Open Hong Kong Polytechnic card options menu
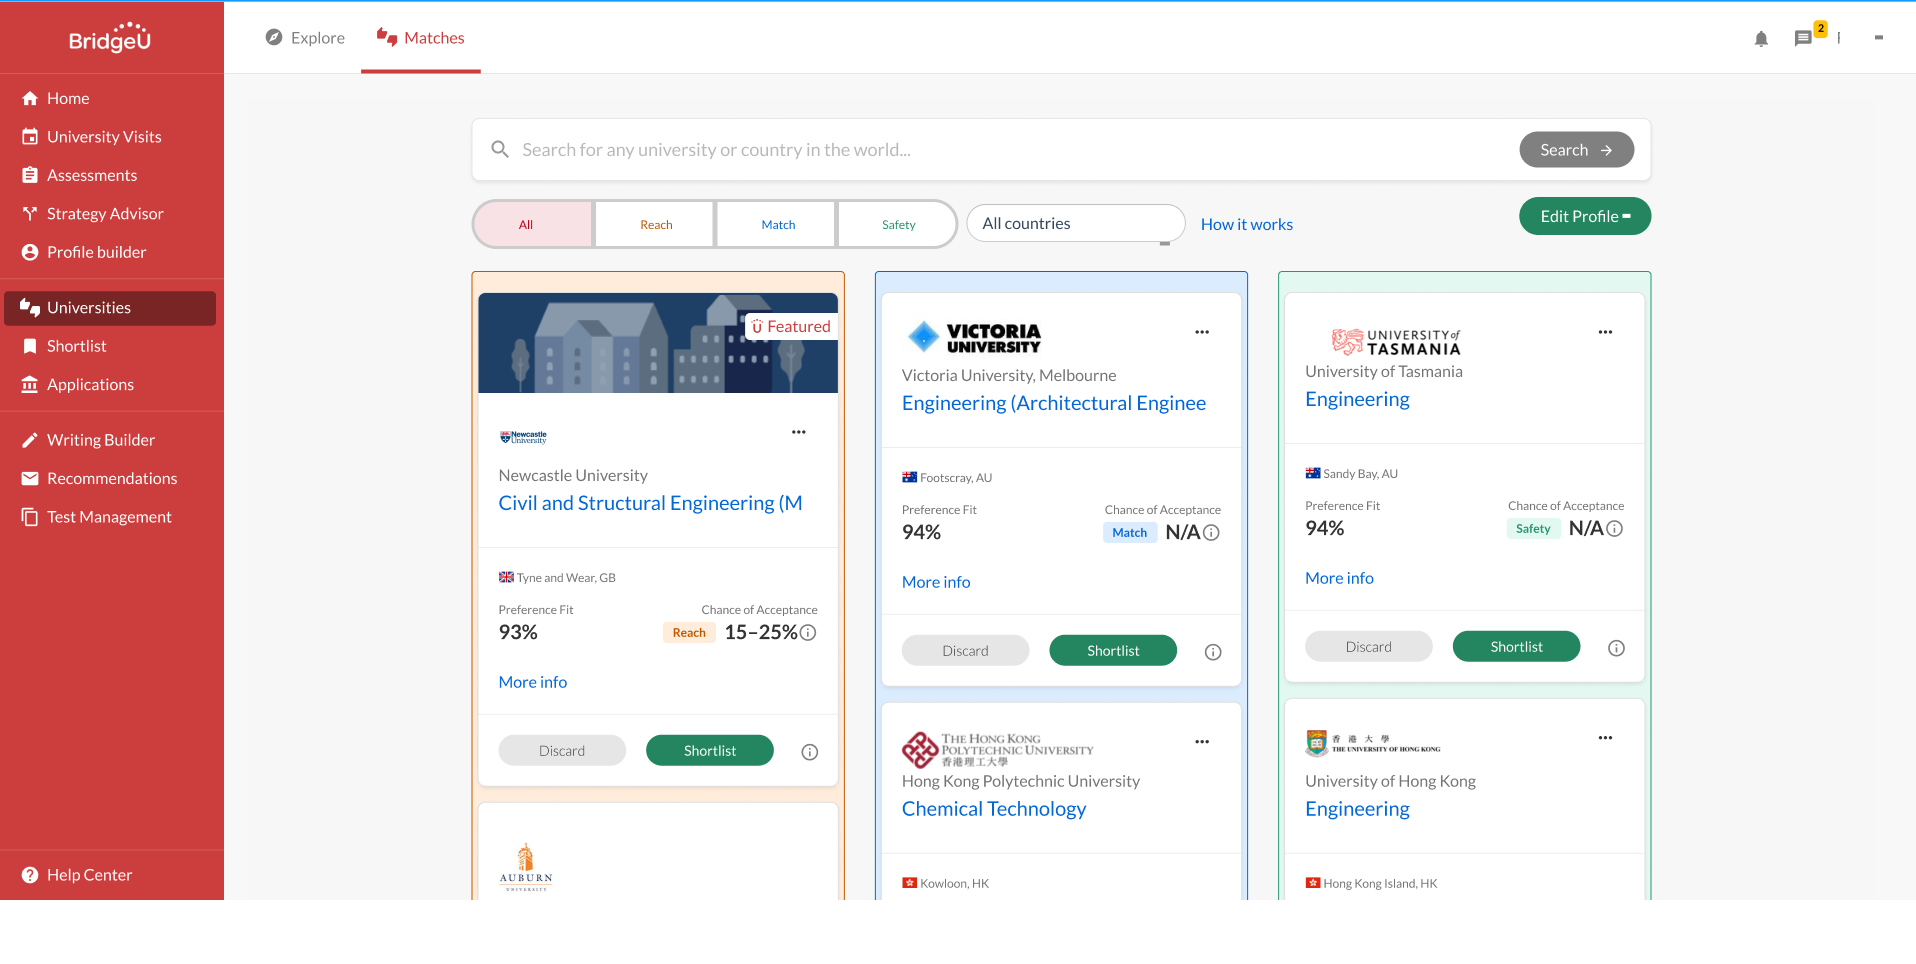This screenshot has height=964, width=1916. pos(1202,742)
